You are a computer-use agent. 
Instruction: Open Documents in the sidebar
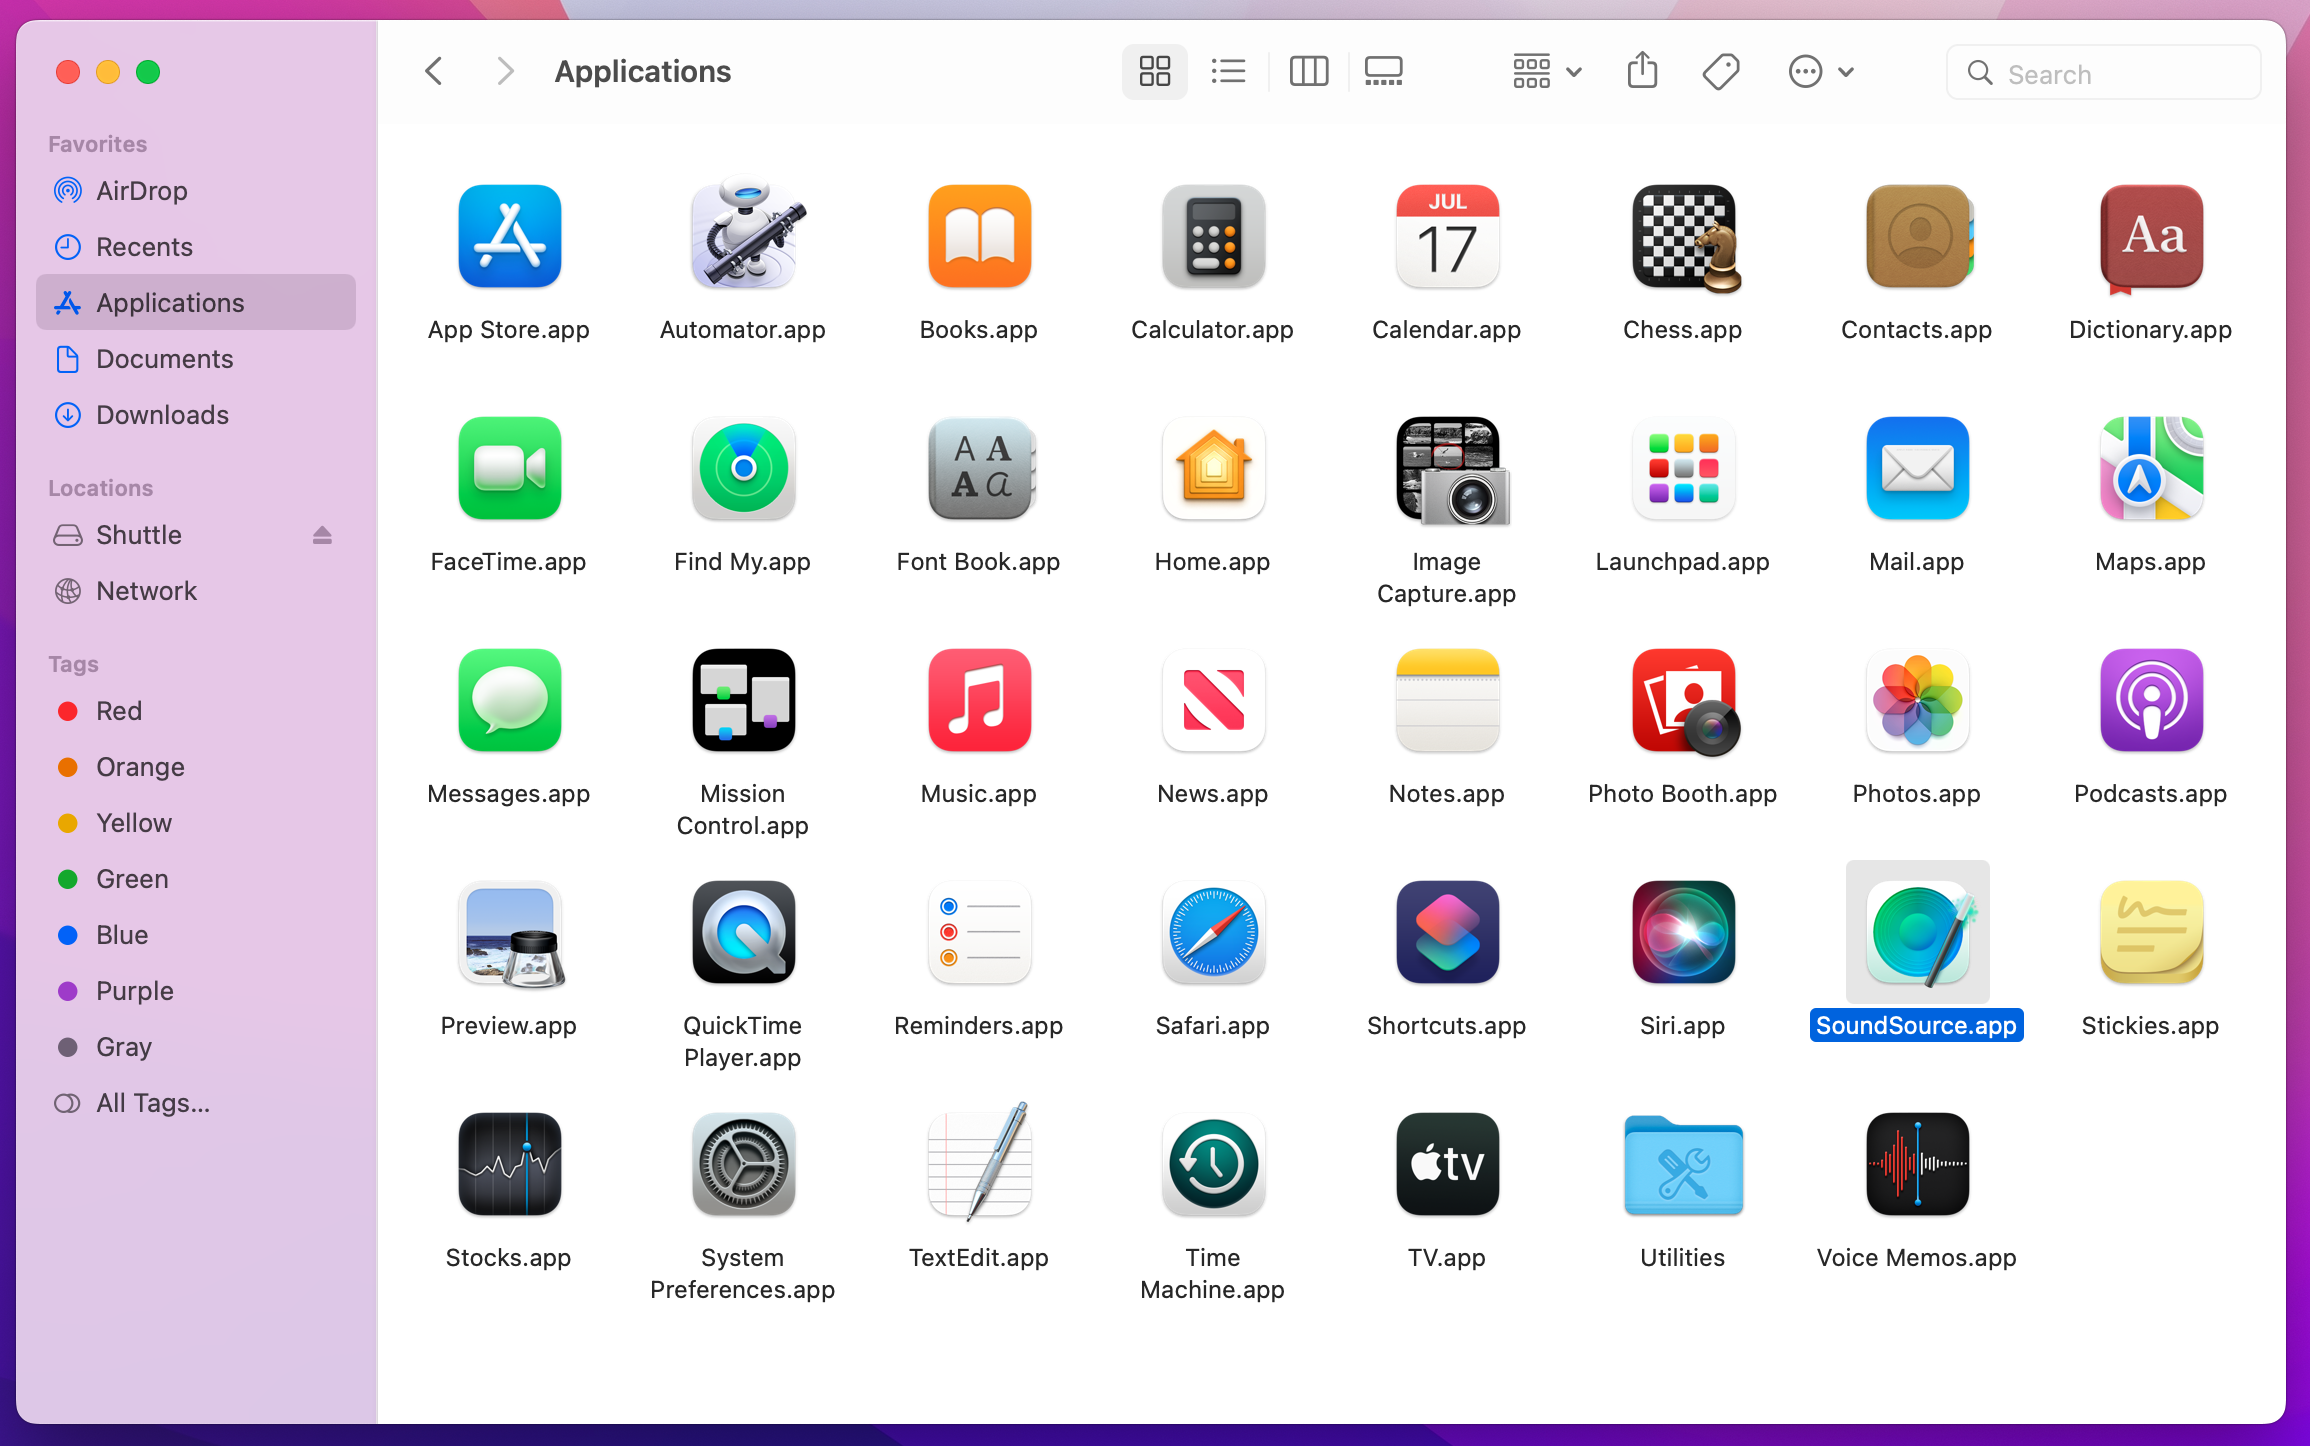196,358
